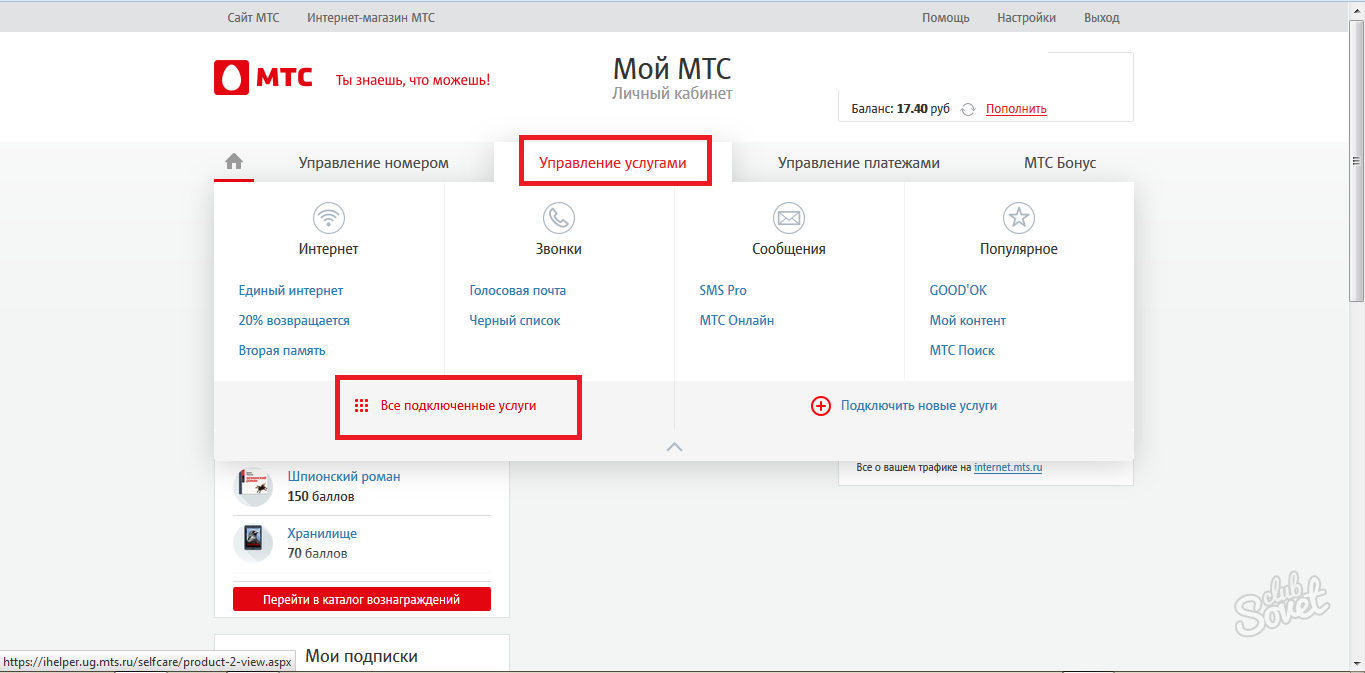Open the Черный список service
Viewport: 1365px width, 673px height.
pyautogui.click(x=515, y=320)
